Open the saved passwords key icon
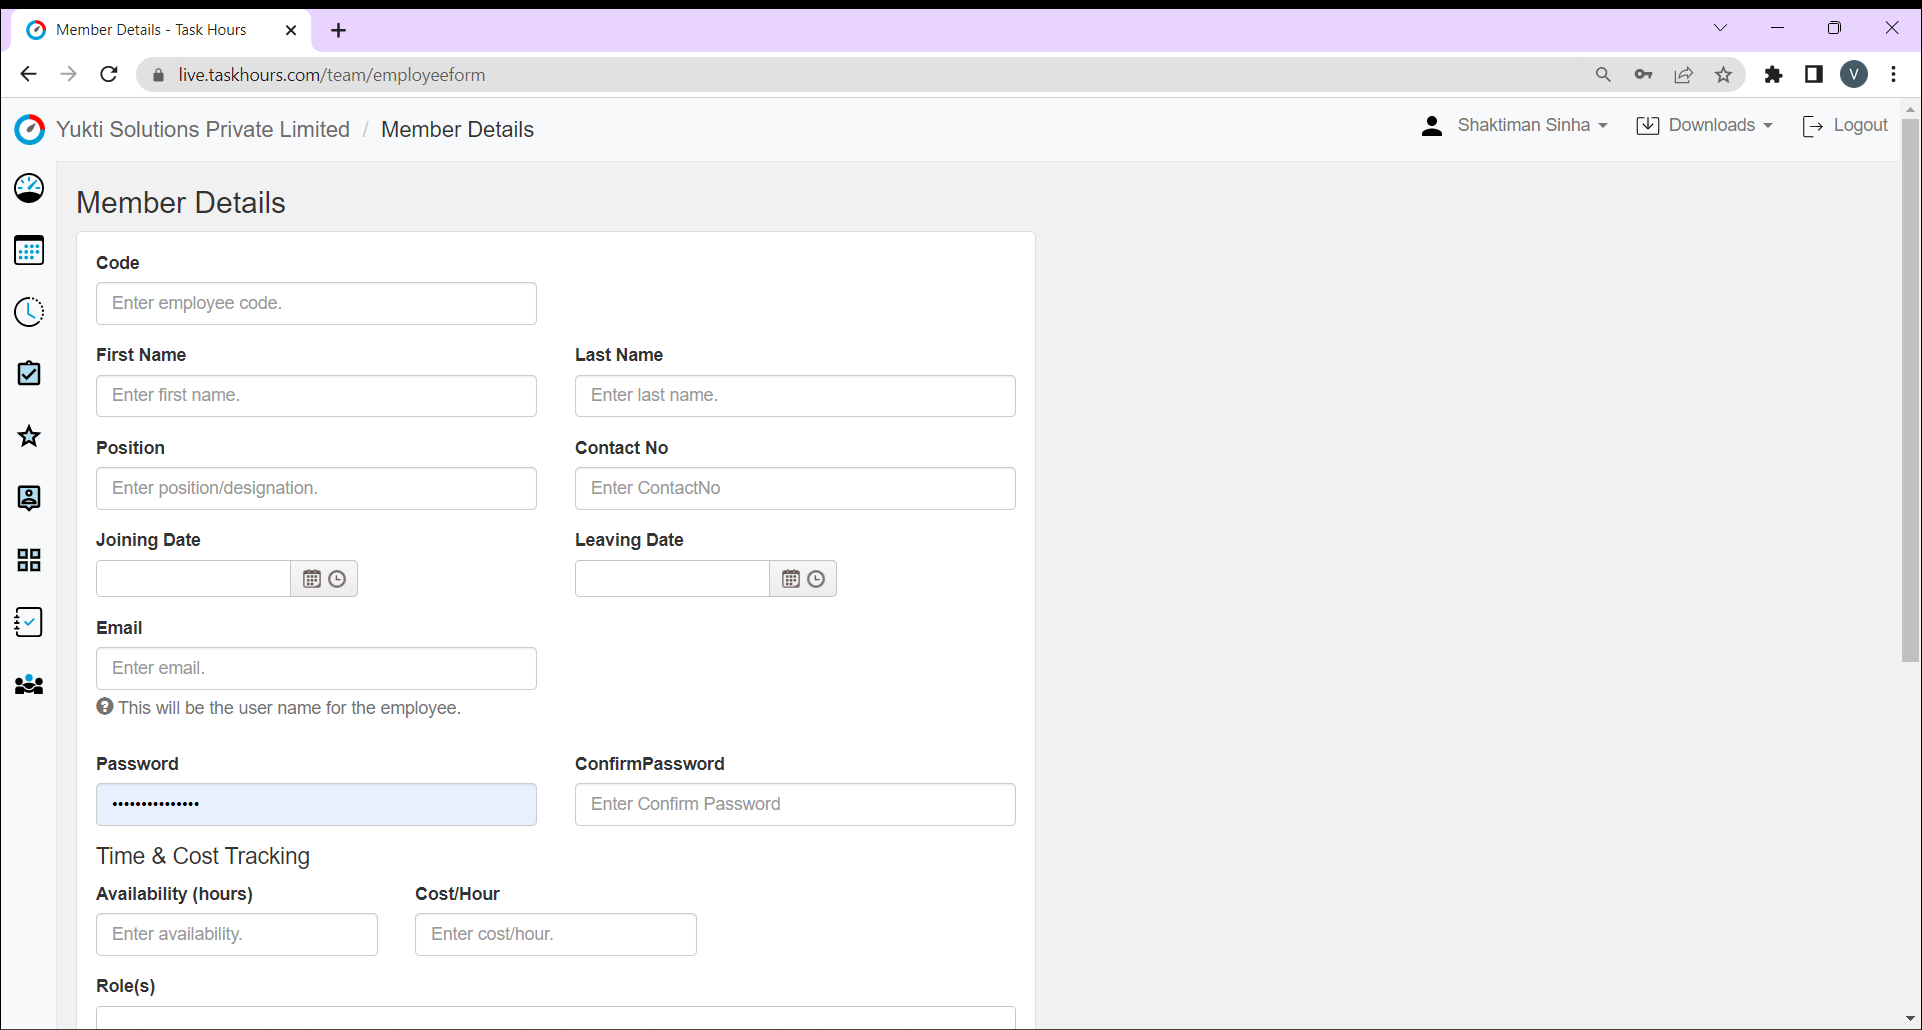This screenshot has height=1030, width=1922. (x=1643, y=74)
